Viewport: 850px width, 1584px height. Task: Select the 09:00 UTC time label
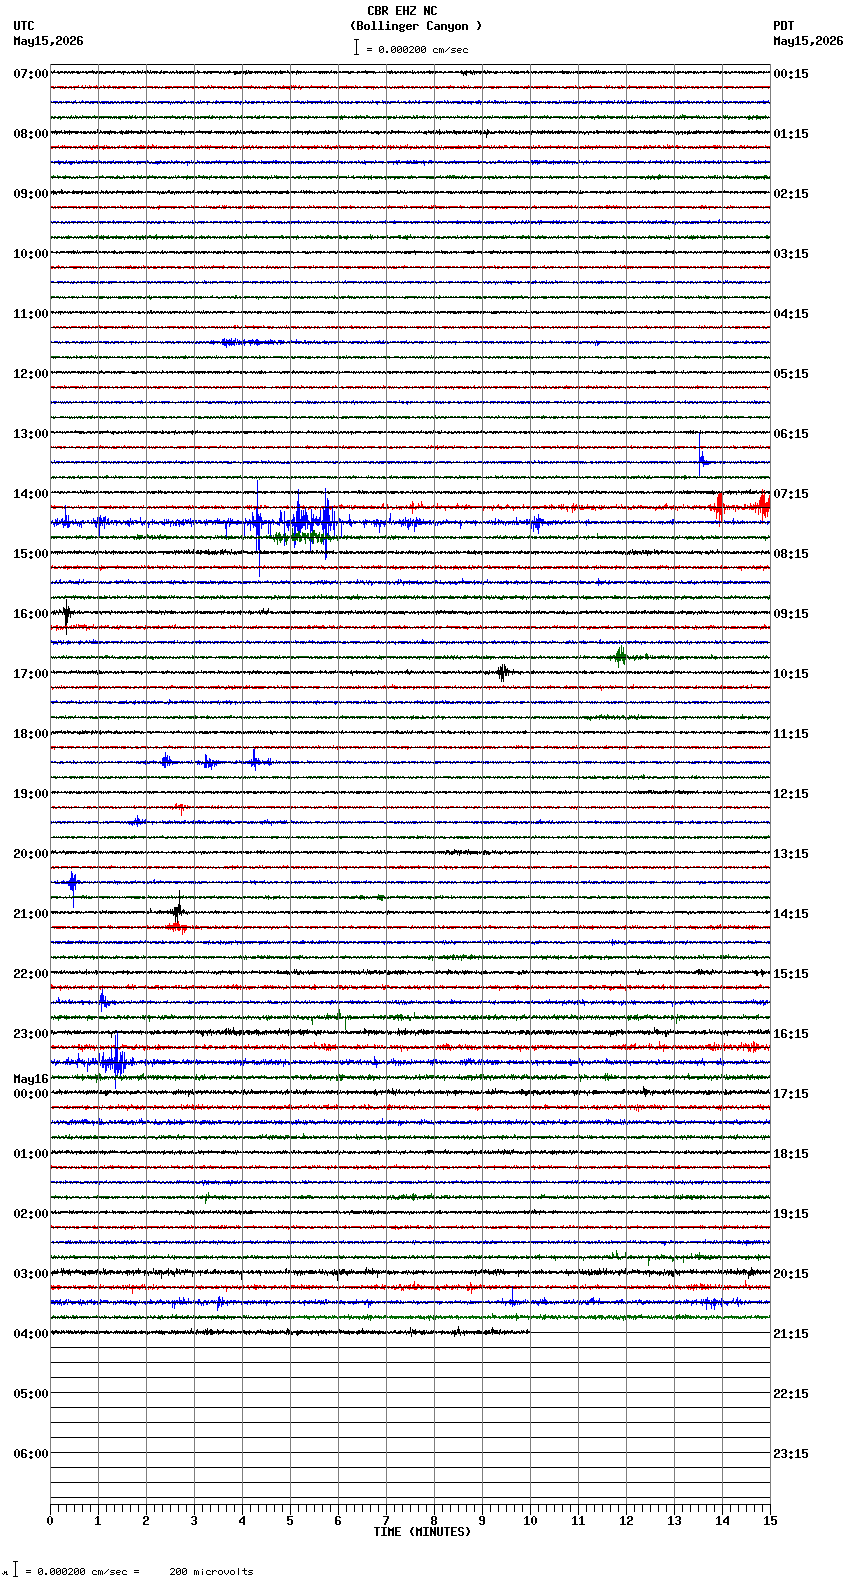31,194
